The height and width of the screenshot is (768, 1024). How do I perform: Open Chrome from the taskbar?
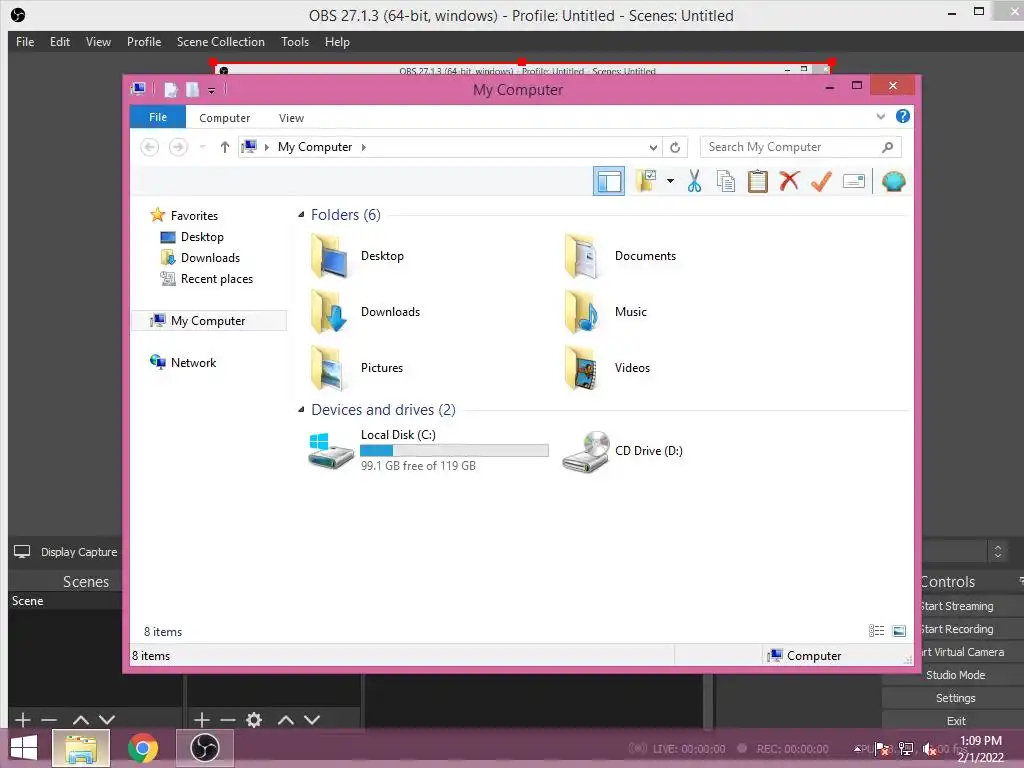tap(142, 748)
